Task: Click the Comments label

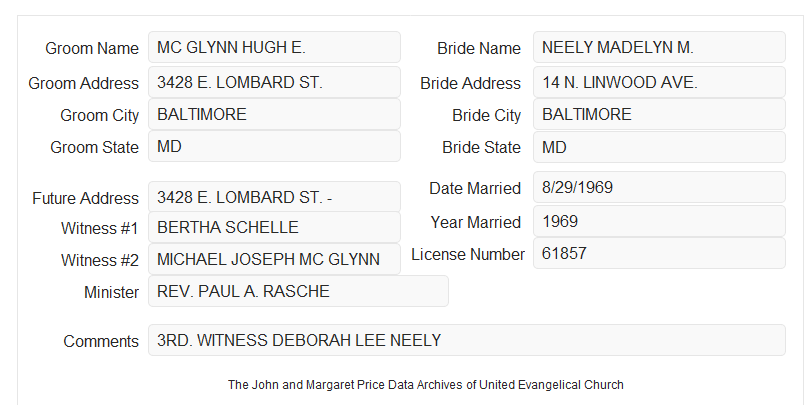Action: [101, 341]
